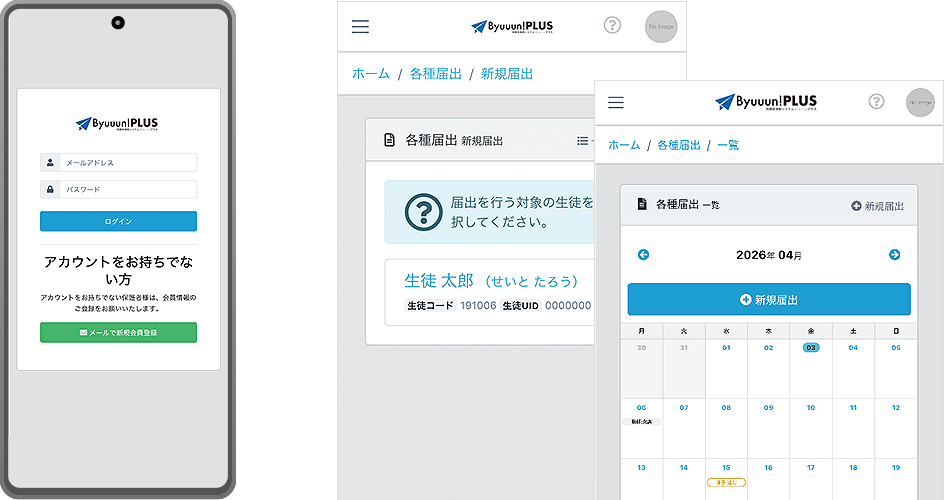Screen dimensions: 944x500
Task: Click the アカウントをお持ちでない方 heading
Action: pos(119,270)
